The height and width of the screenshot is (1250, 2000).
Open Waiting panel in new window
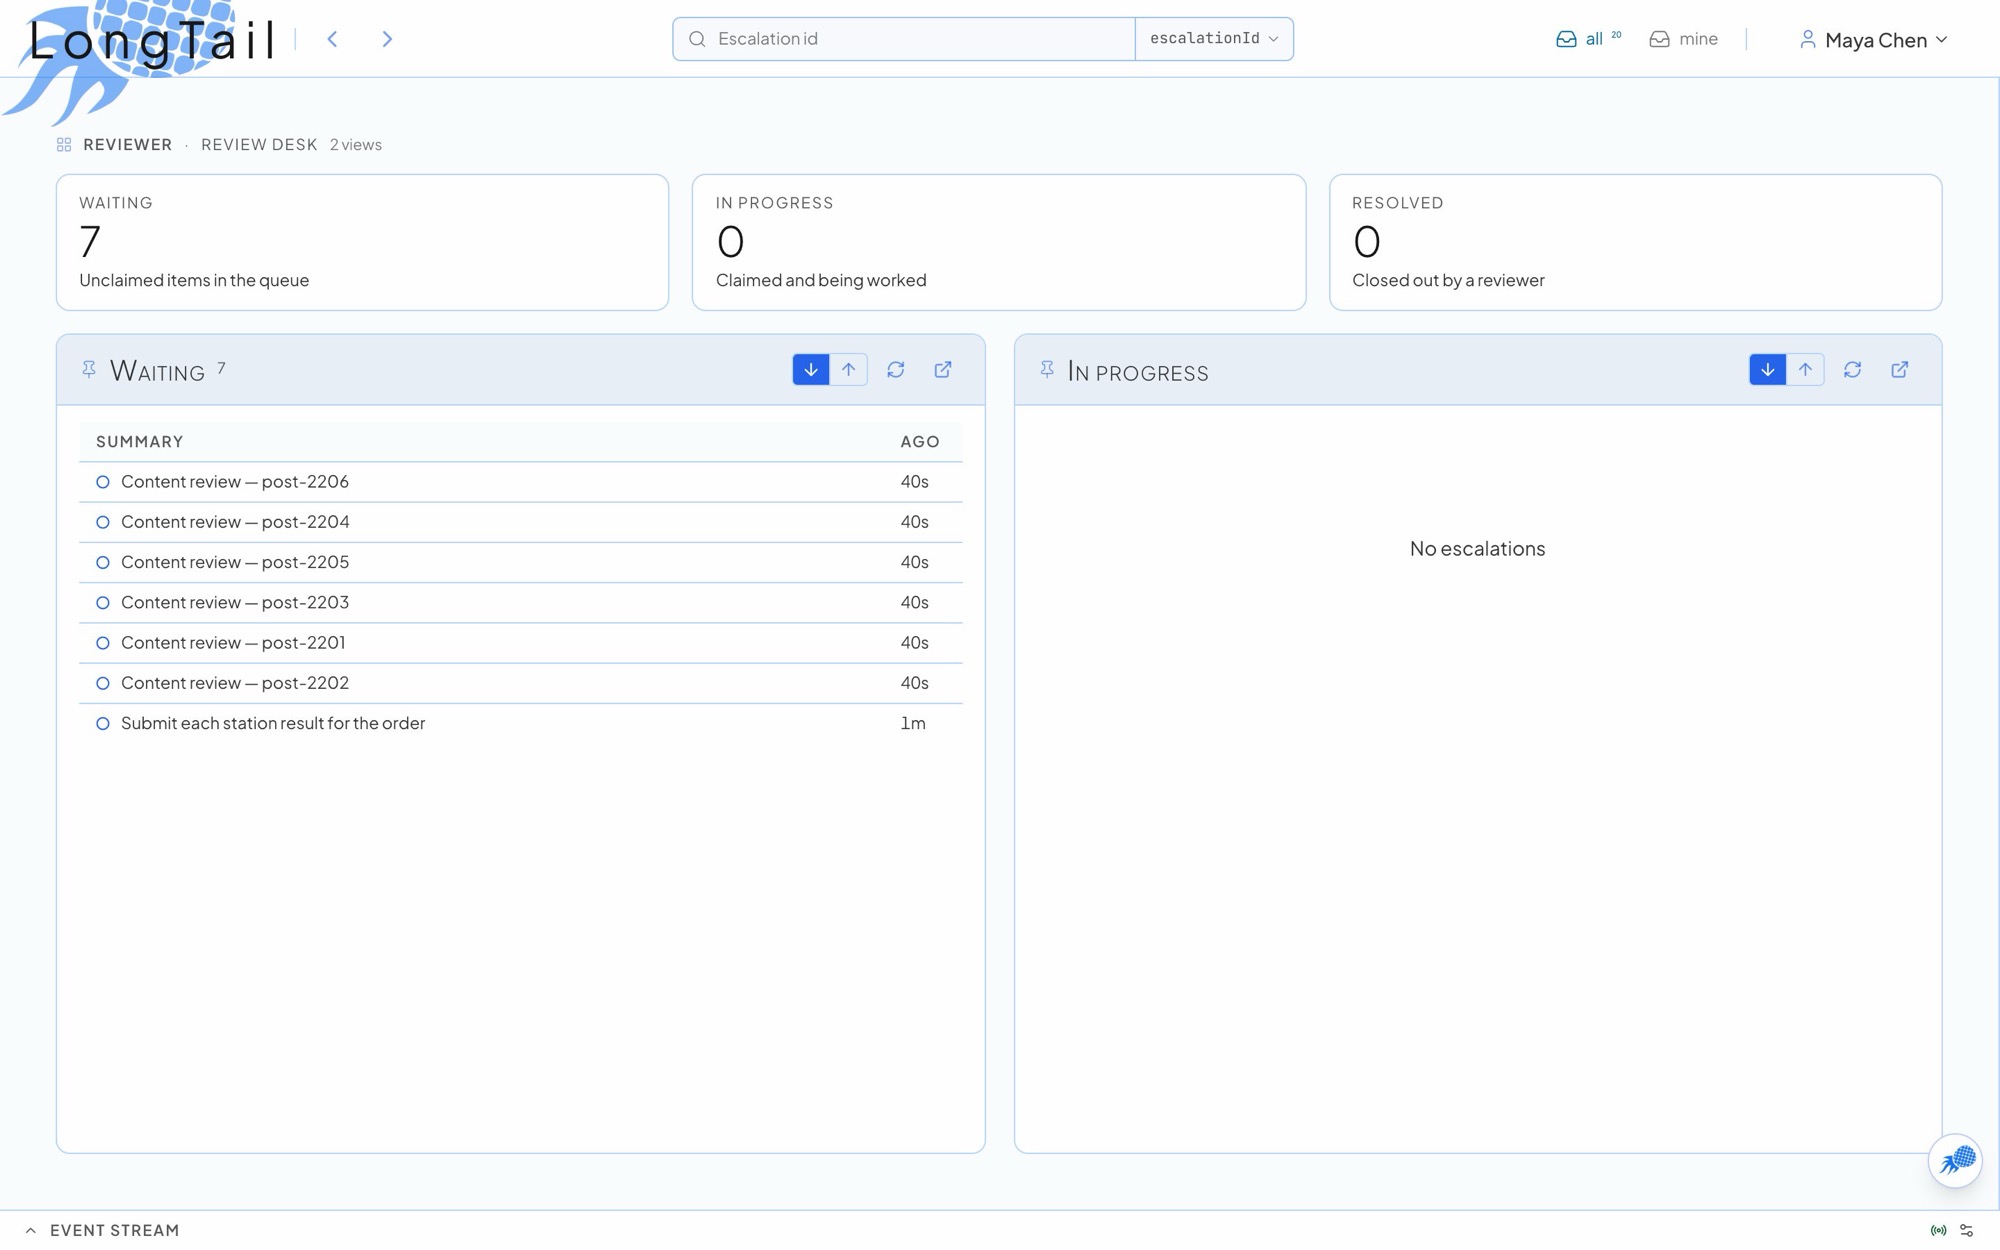(x=943, y=370)
